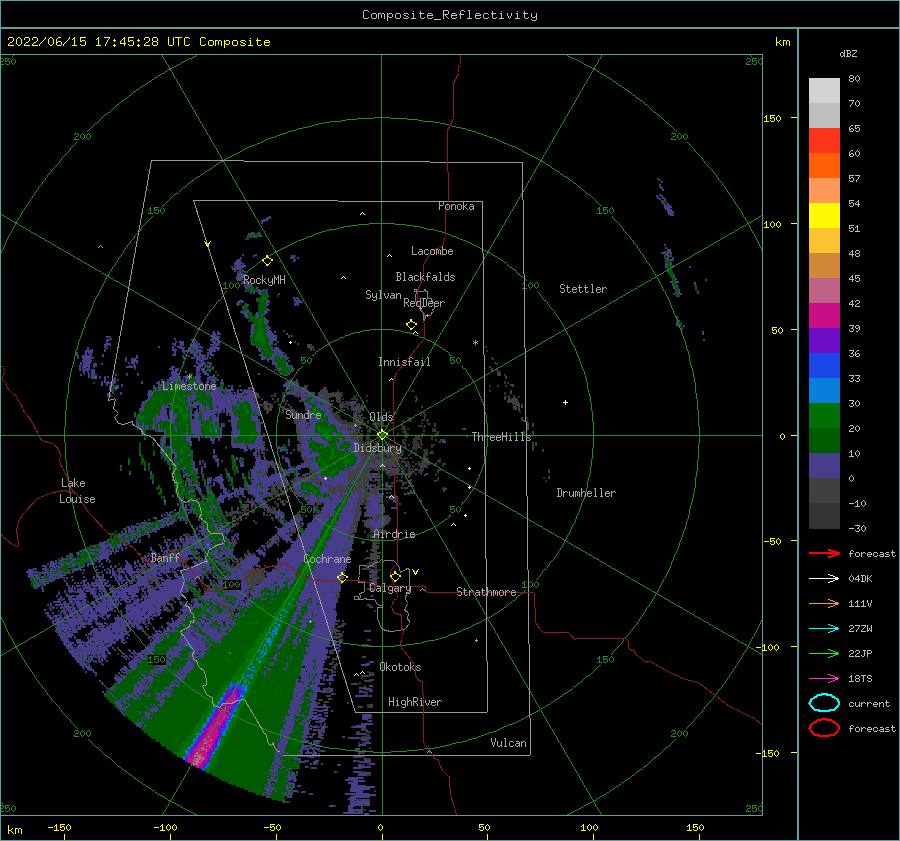Click the Strathmore city label

(x=486, y=592)
